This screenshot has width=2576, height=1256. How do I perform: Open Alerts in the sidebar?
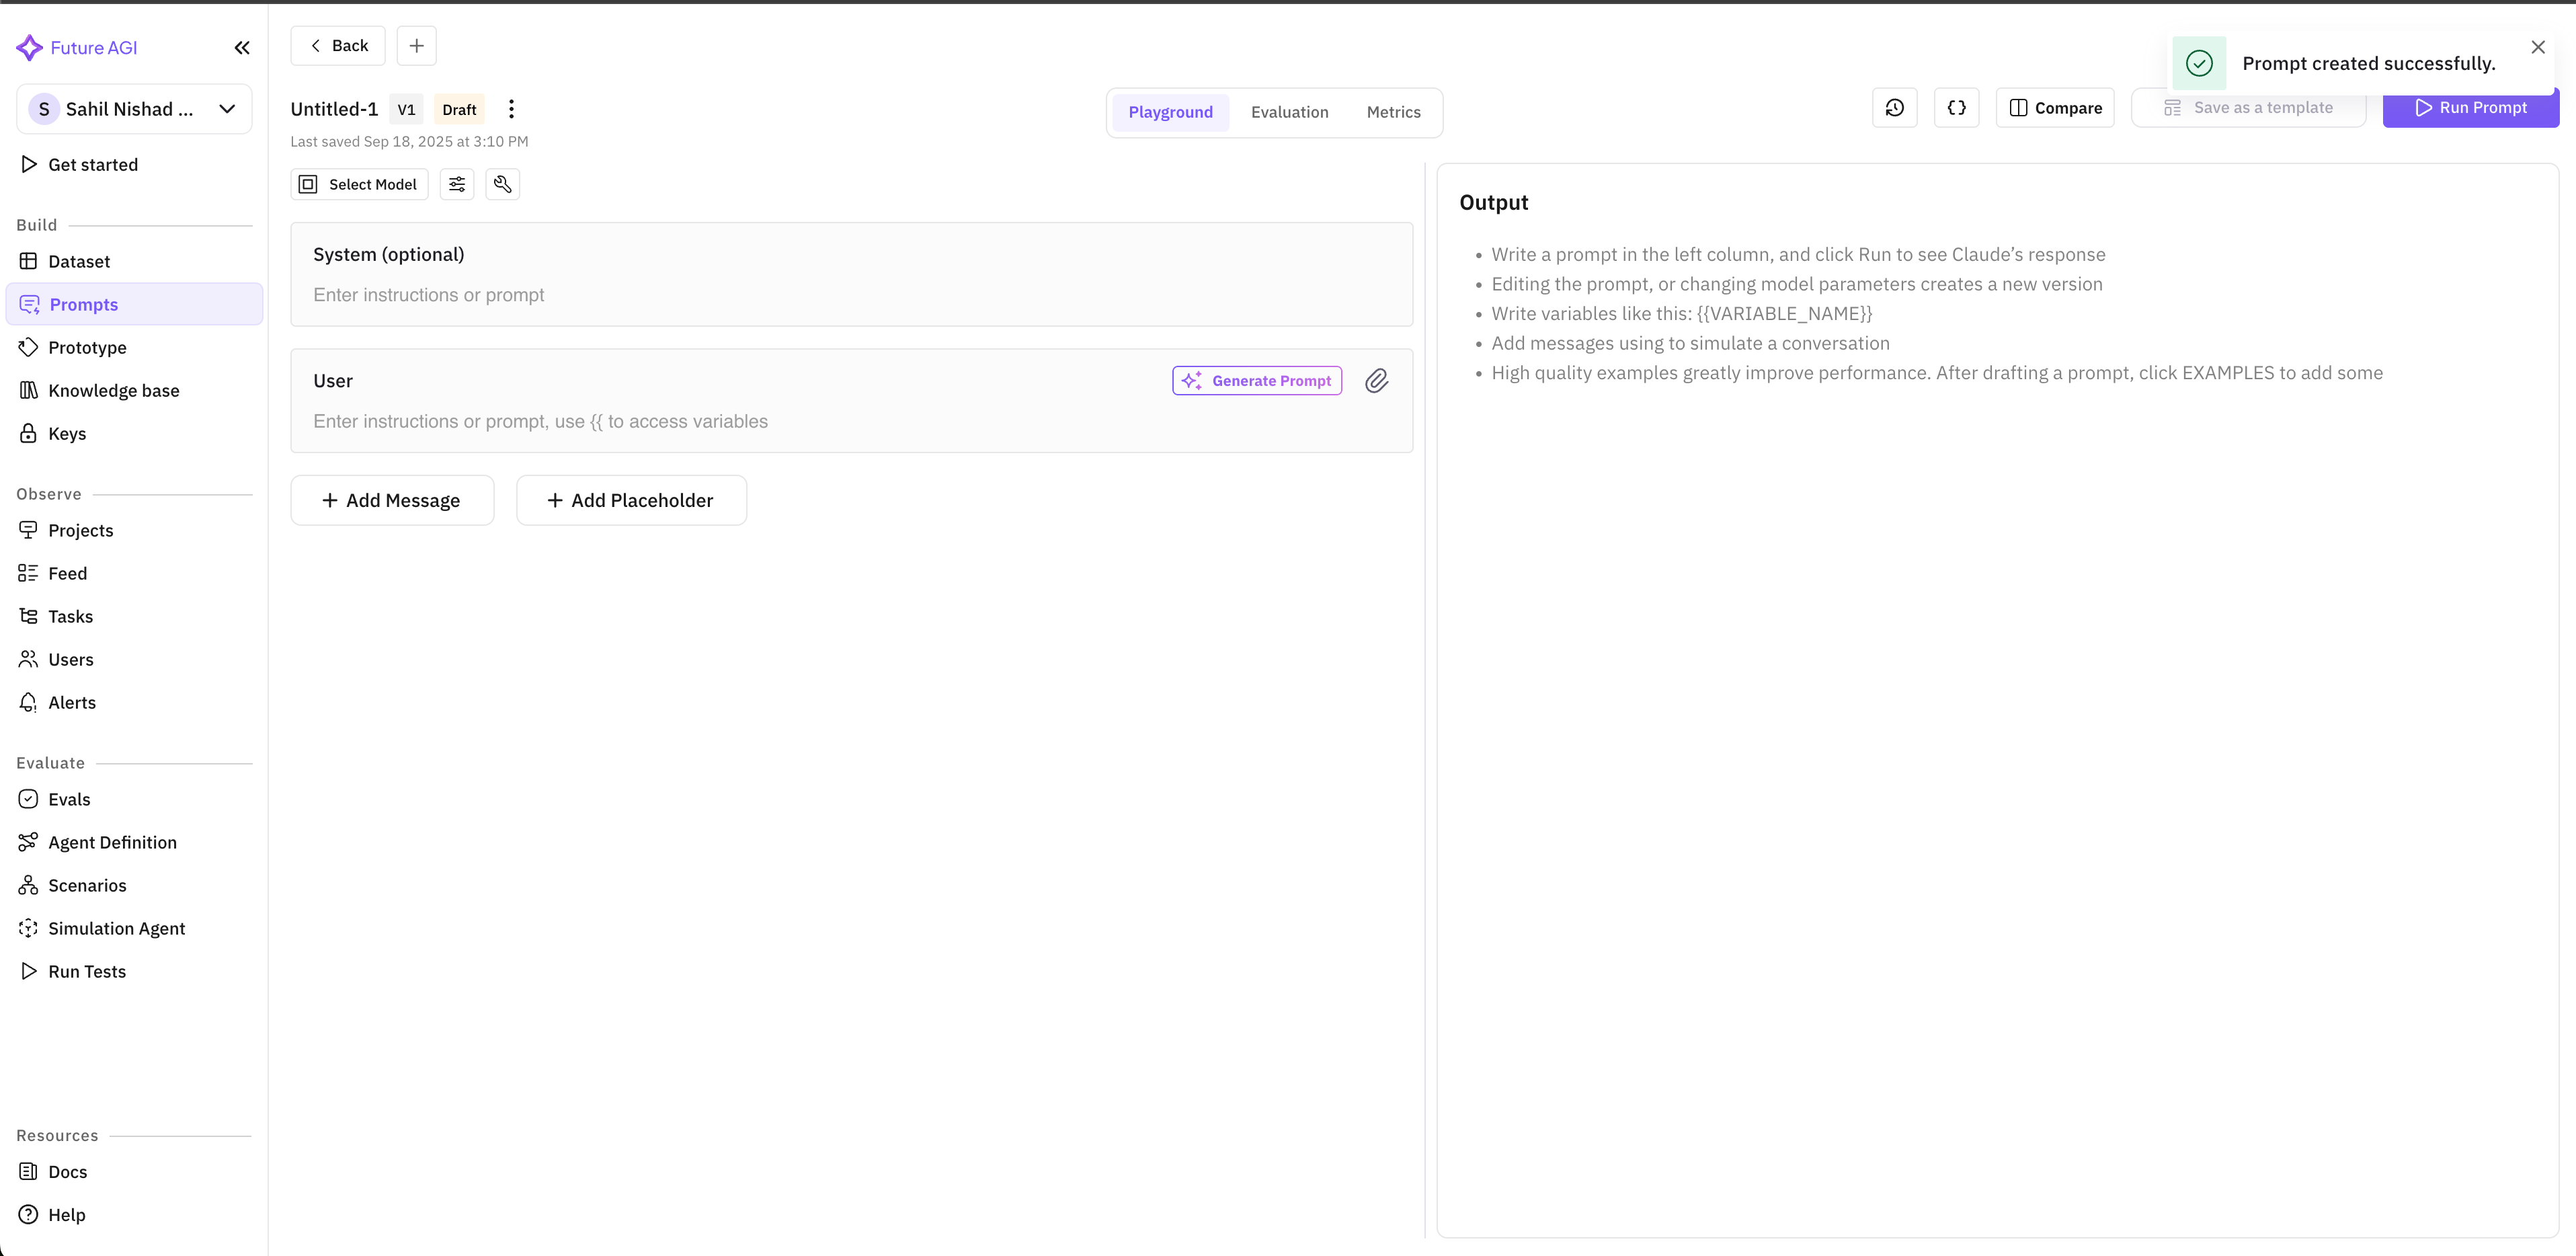click(72, 702)
